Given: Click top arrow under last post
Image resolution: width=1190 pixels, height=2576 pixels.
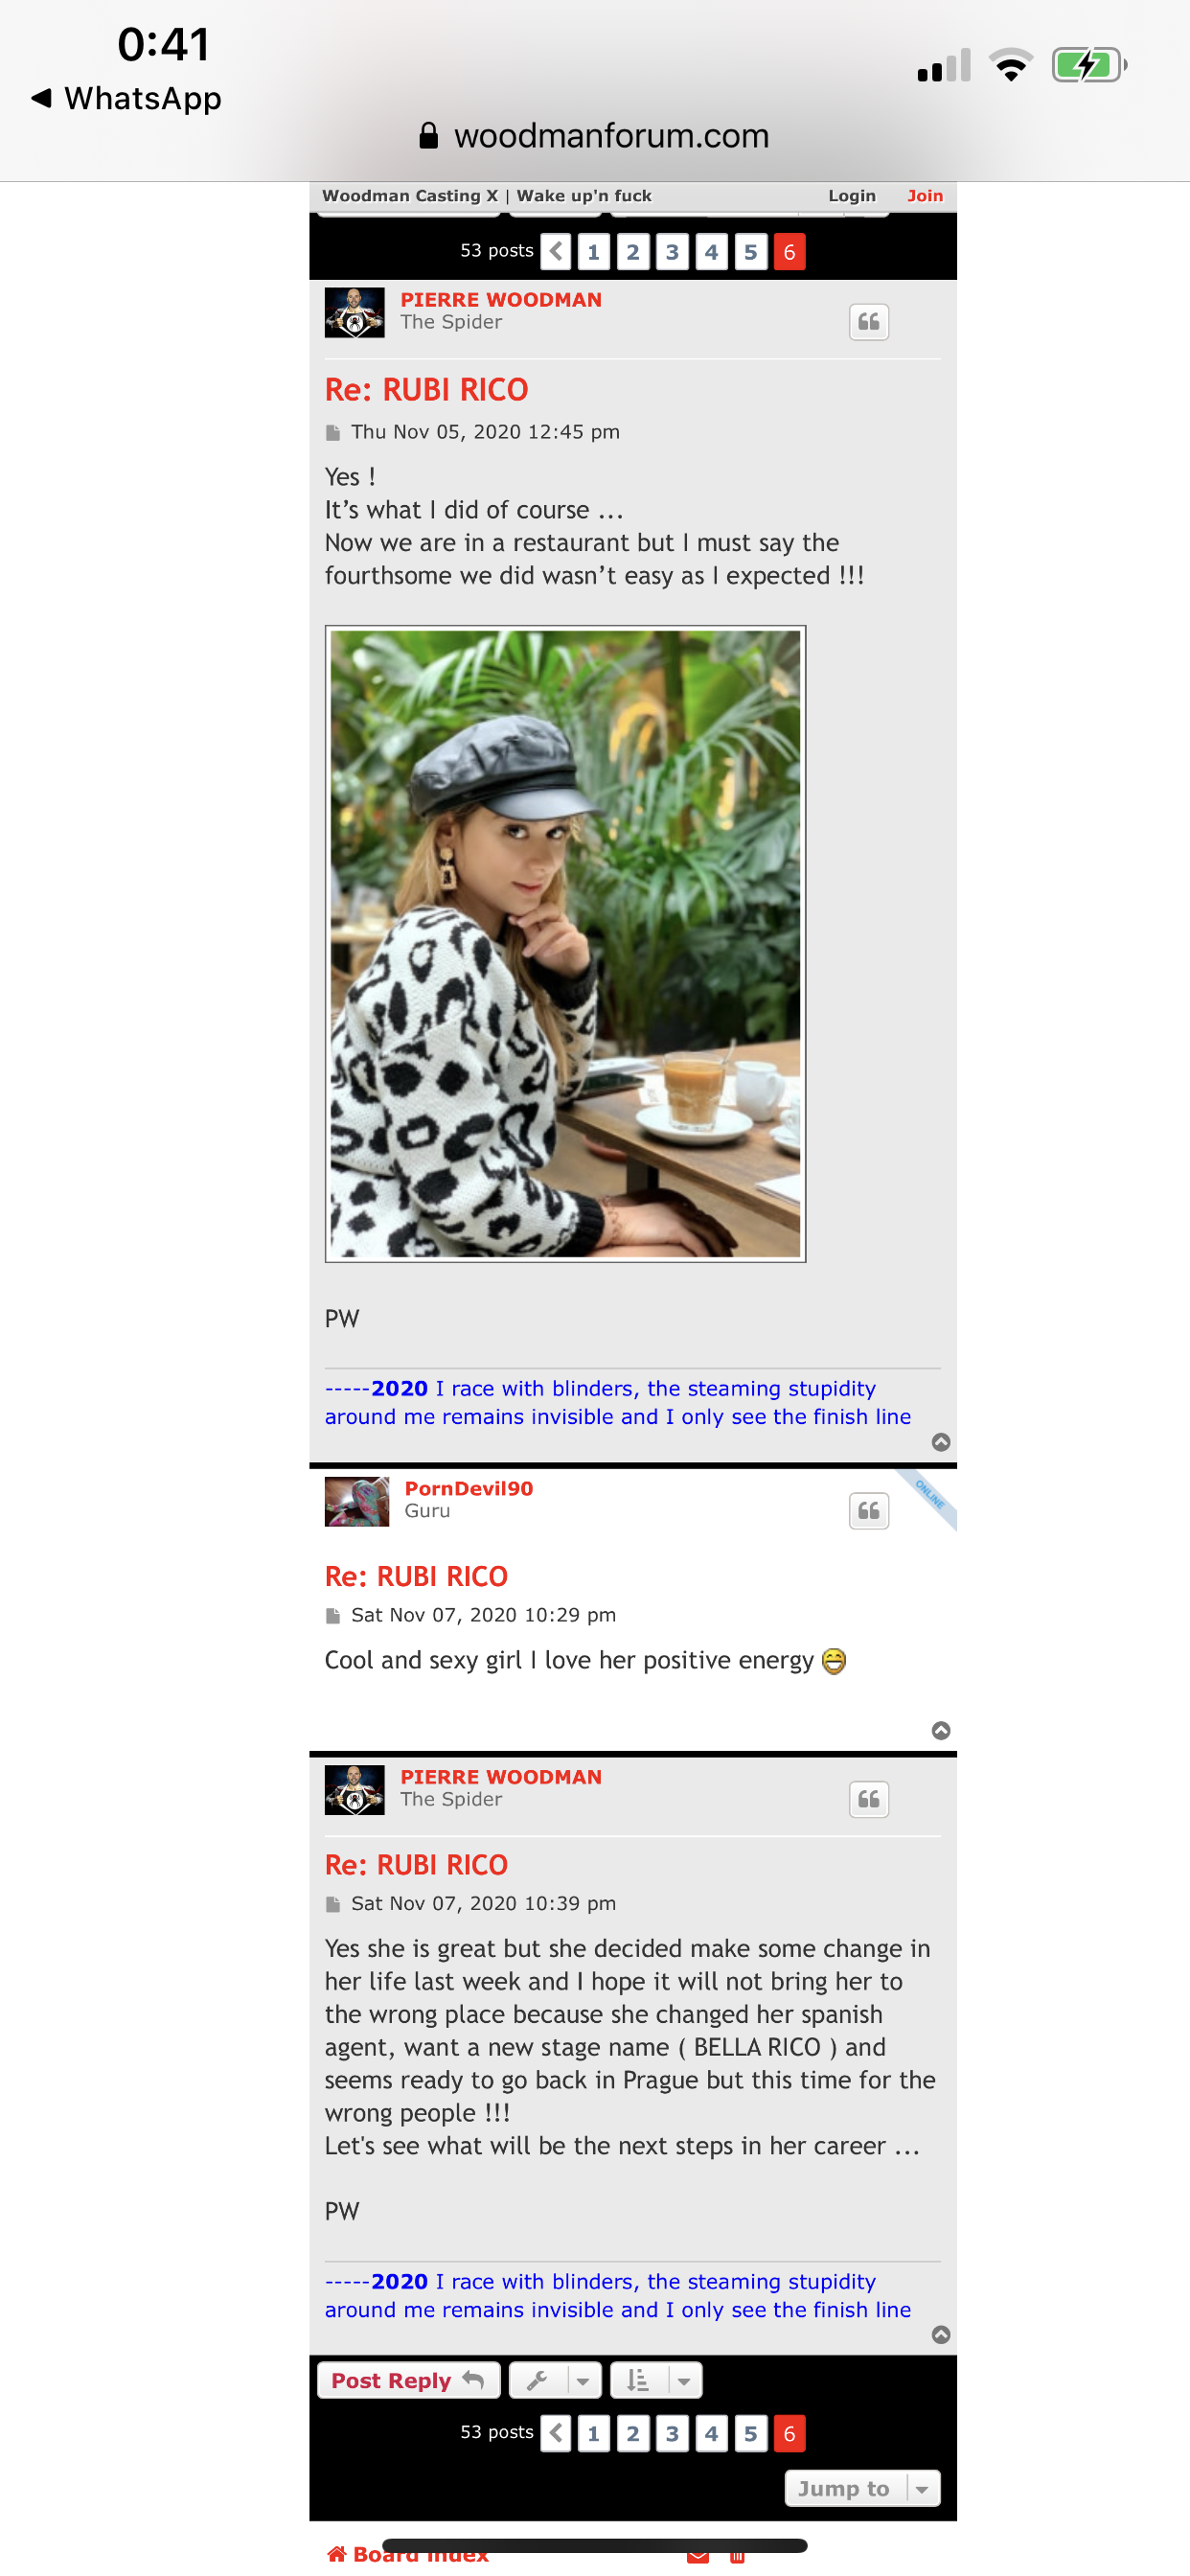Looking at the screenshot, I should [940, 2334].
